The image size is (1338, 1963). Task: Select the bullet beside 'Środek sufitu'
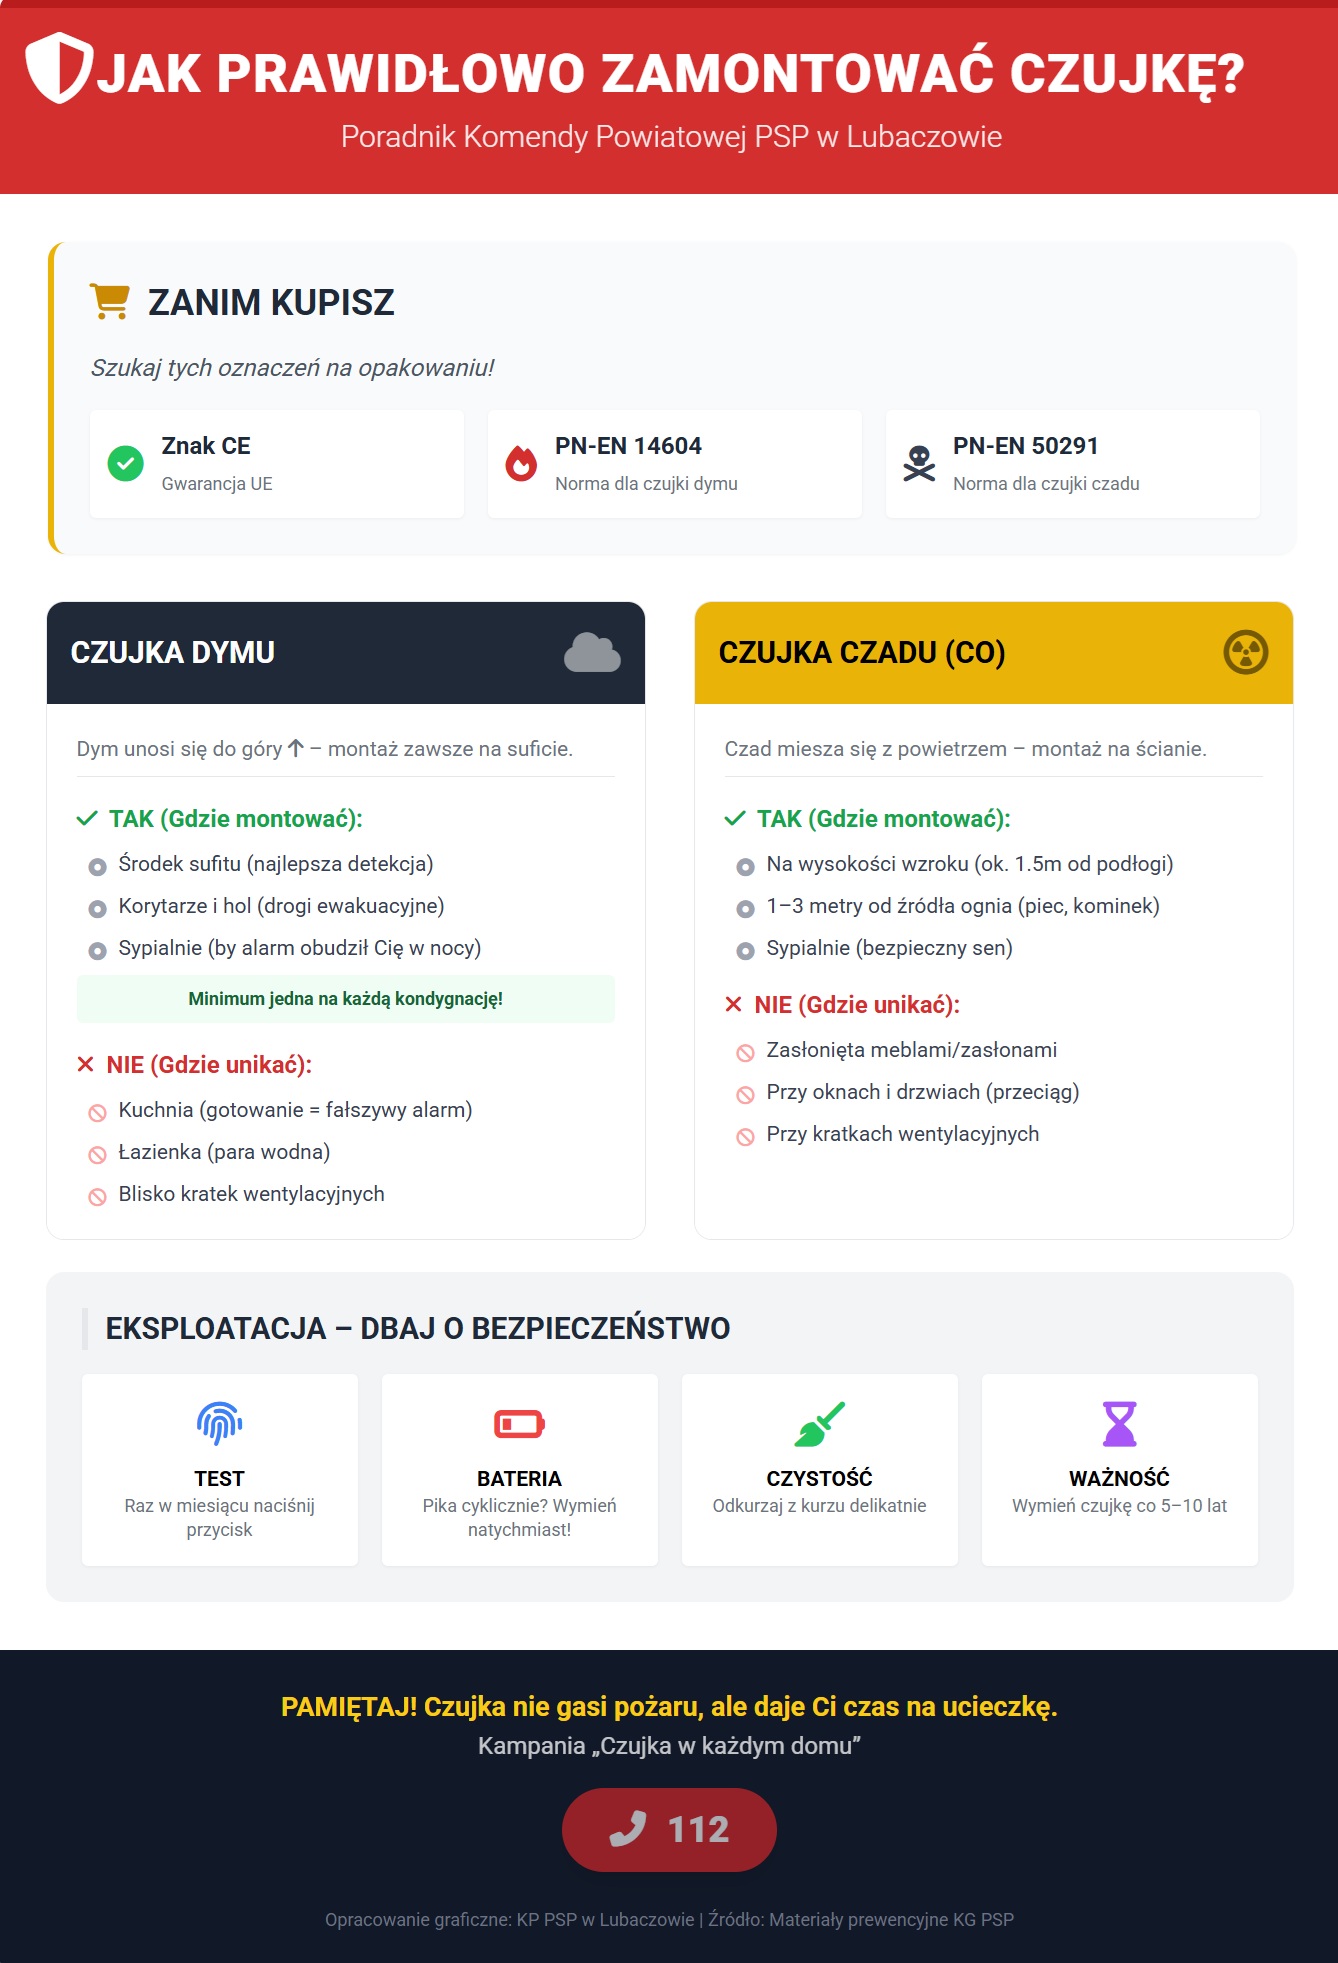pos(97,867)
